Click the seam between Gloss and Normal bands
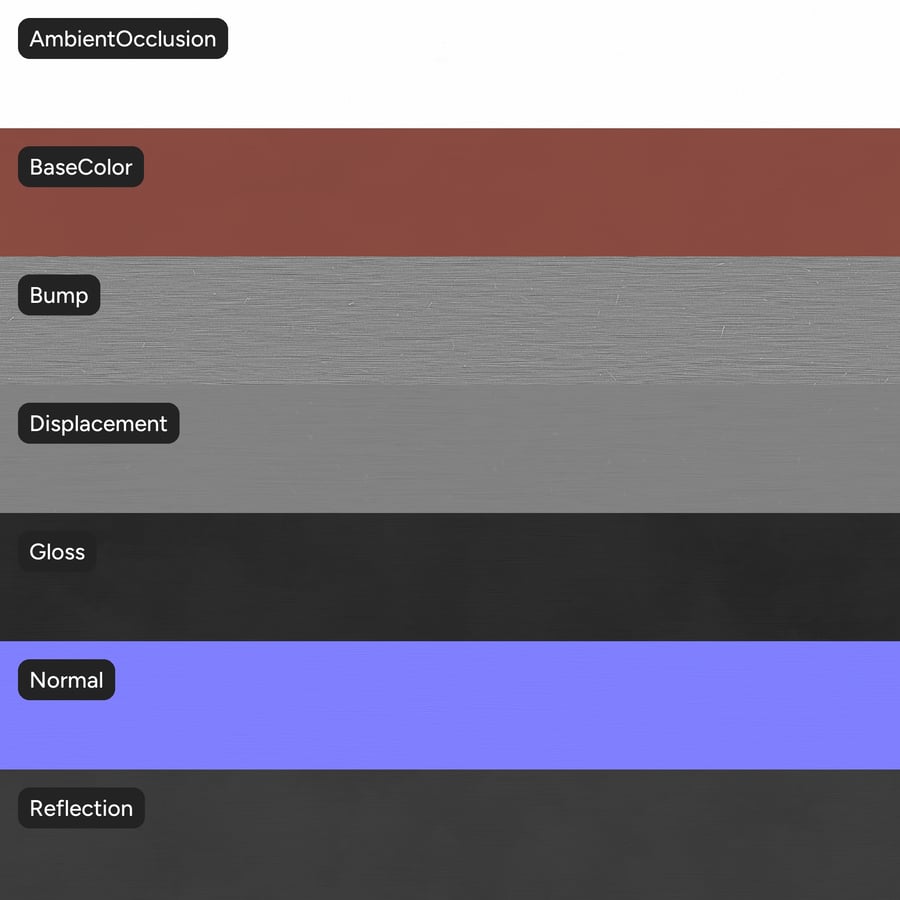The image size is (900, 900). [x=450, y=641]
